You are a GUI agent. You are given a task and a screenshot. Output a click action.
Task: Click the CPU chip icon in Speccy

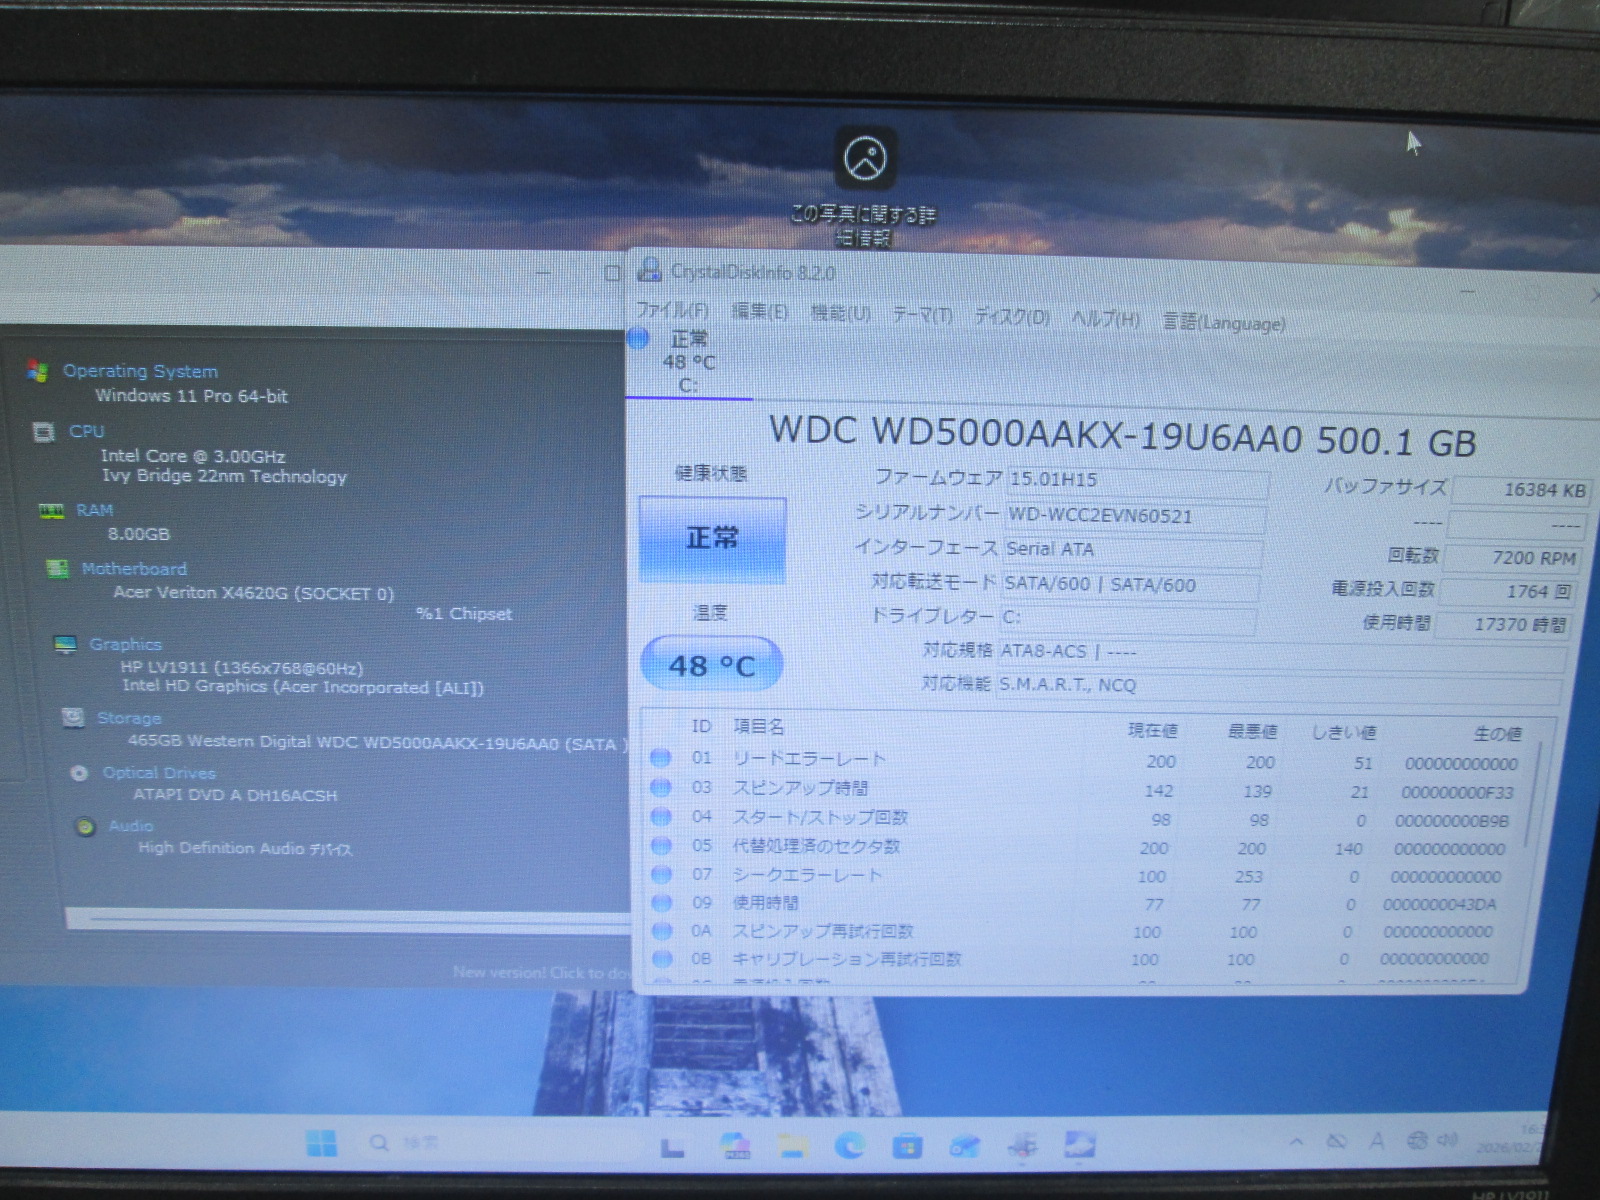click(x=44, y=432)
